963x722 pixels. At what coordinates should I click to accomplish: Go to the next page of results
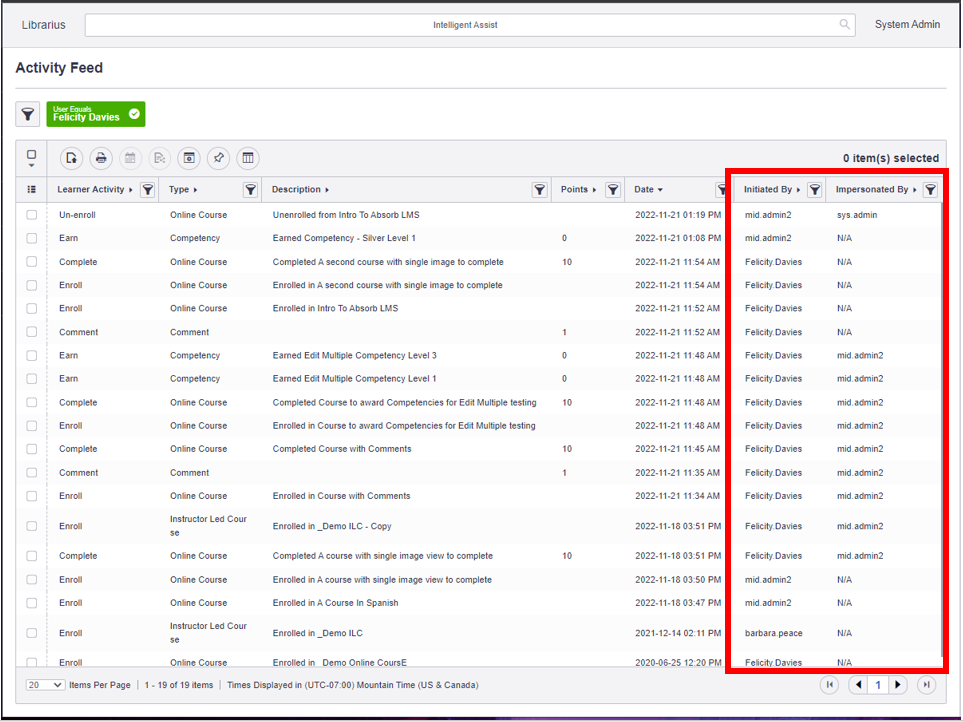click(x=899, y=684)
